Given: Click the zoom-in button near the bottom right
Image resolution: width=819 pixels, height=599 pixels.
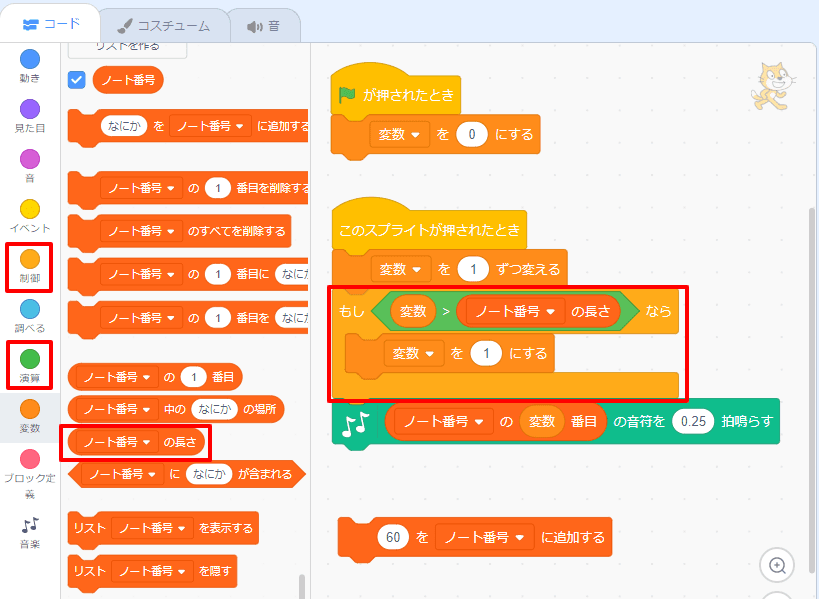Looking at the screenshot, I should pyautogui.click(x=777, y=565).
